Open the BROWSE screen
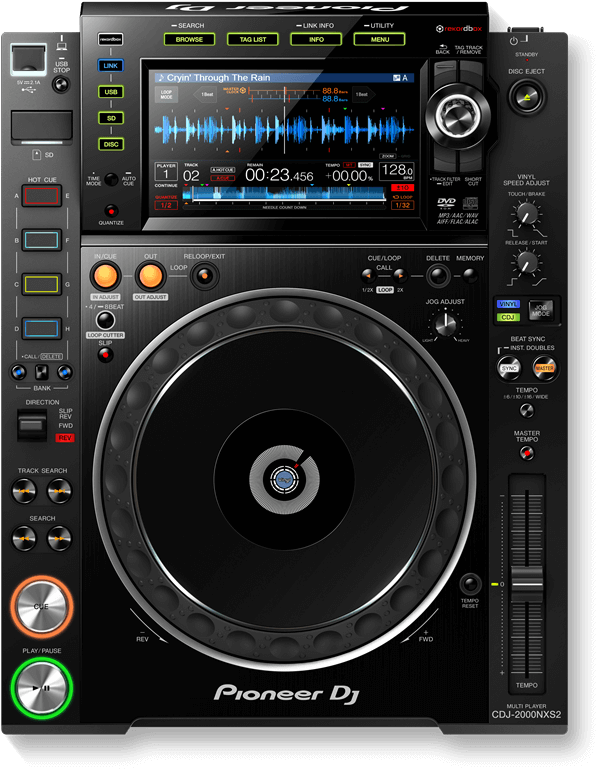The height and width of the screenshot is (769, 596). (x=189, y=39)
